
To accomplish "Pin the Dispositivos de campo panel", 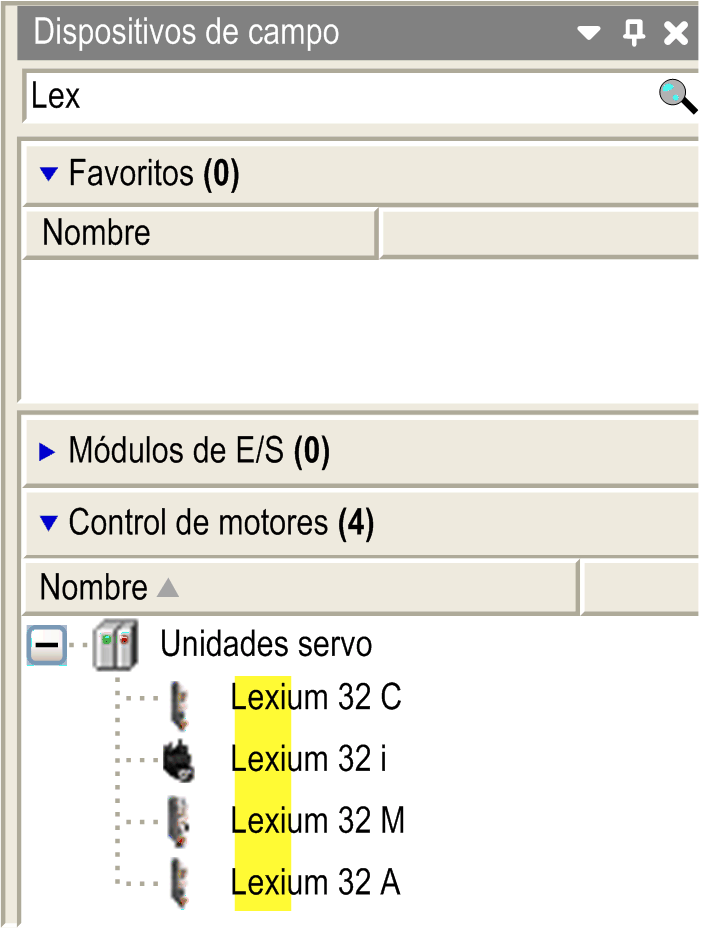I will tap(633, 33).
